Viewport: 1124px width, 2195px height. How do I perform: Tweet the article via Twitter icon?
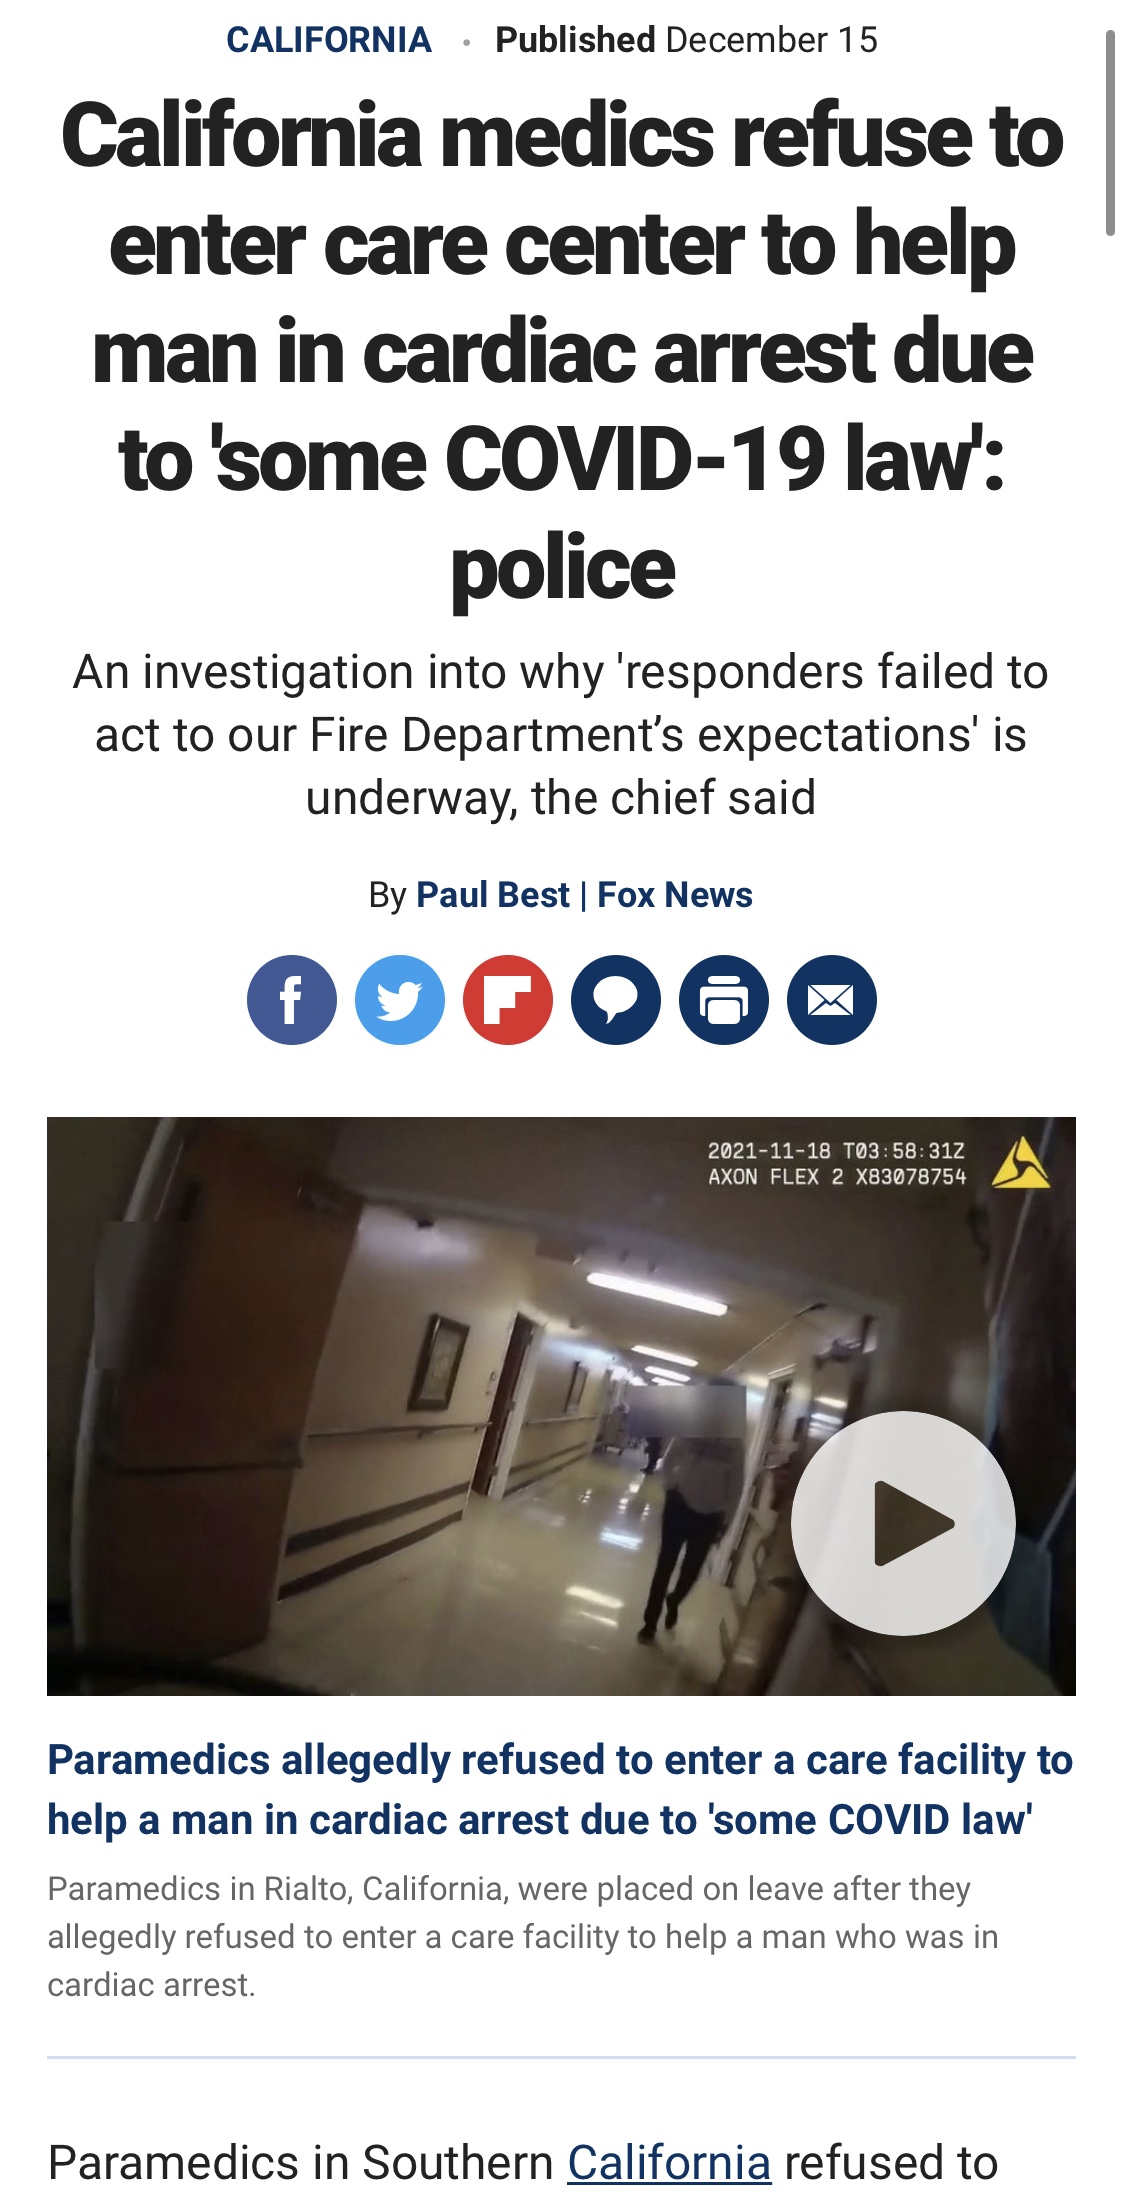pos(400,1000)
